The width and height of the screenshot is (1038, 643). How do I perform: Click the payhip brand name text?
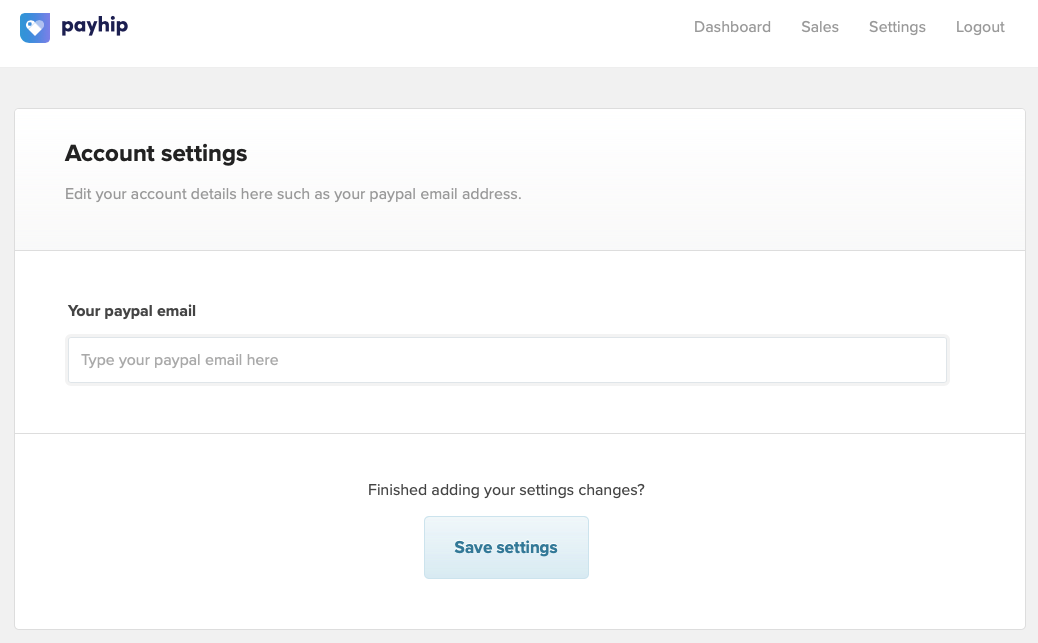(x=95, y=26)
